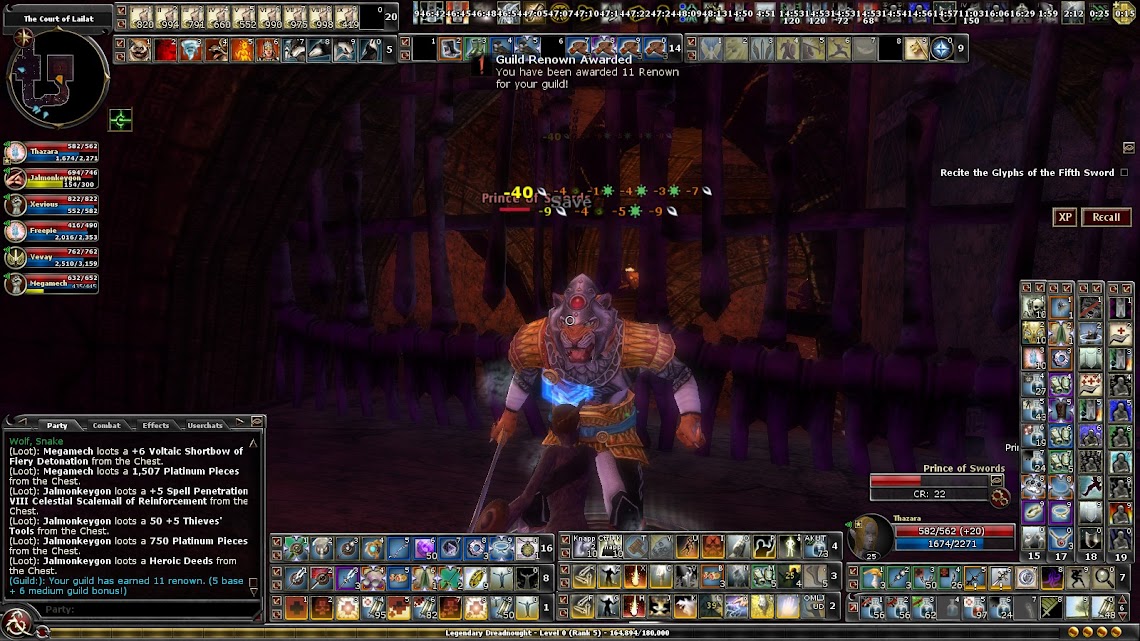Switch to the Effects chat tab

(x=156, y=425)
